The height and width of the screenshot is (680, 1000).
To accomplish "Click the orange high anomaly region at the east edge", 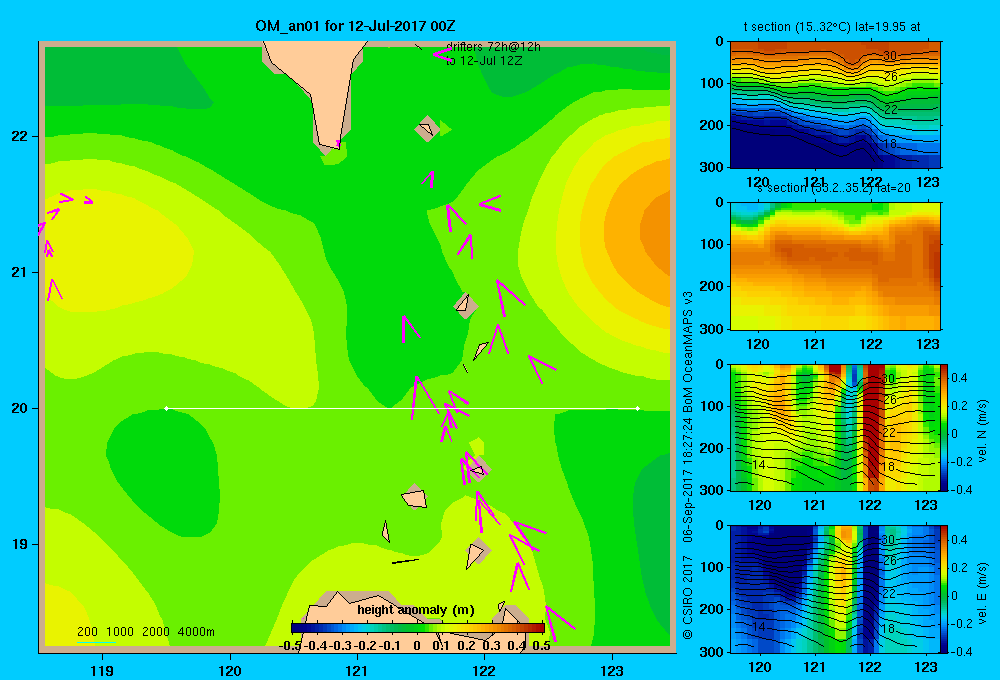I will coord(654,230).
